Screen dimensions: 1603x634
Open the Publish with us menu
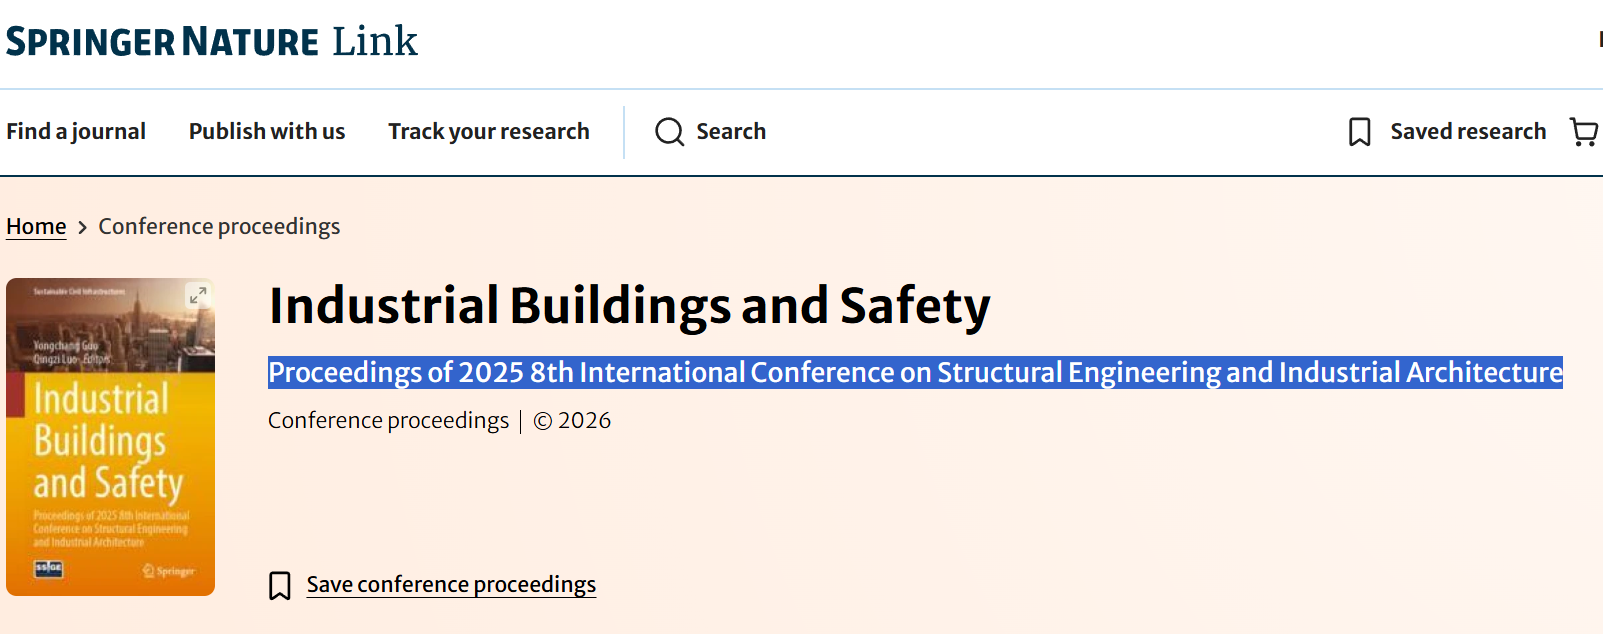[267, 131]
